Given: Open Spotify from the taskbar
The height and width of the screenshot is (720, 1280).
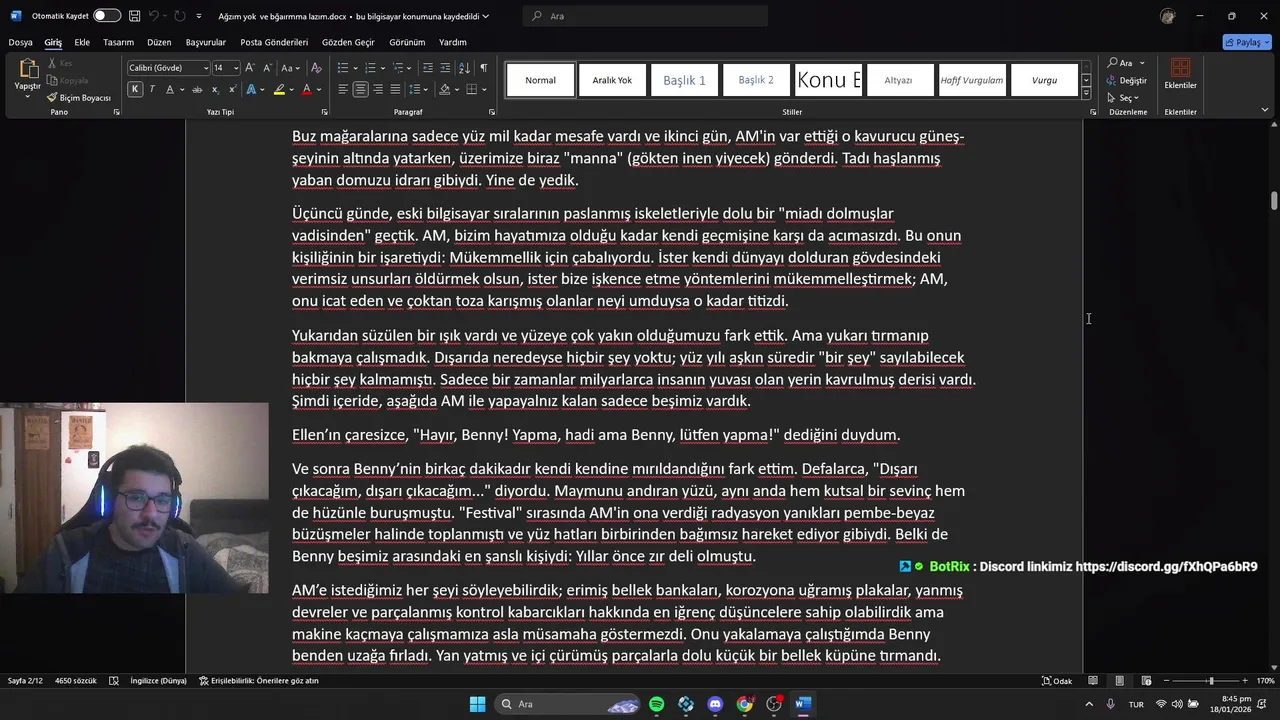Looking at the screenshot, I should click(x=657, y=704).
